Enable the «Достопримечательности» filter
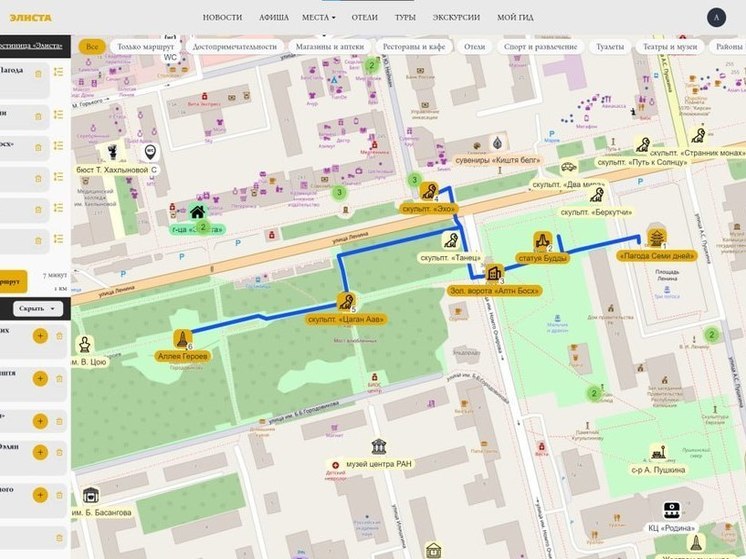 pos(236,47)
